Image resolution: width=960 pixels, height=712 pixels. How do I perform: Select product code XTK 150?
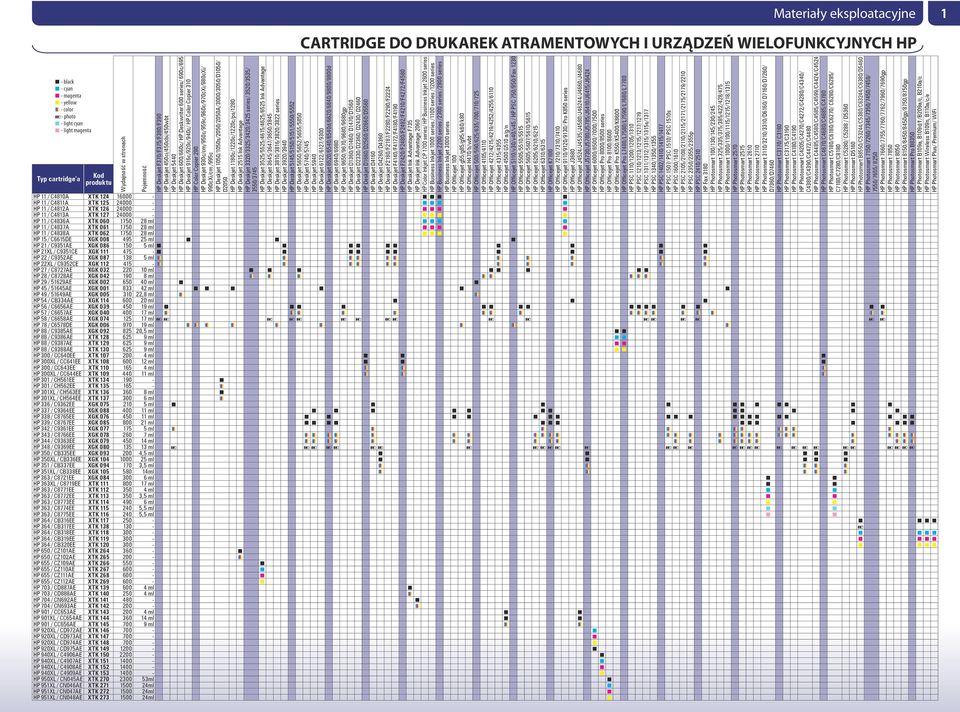click(98, 654)
